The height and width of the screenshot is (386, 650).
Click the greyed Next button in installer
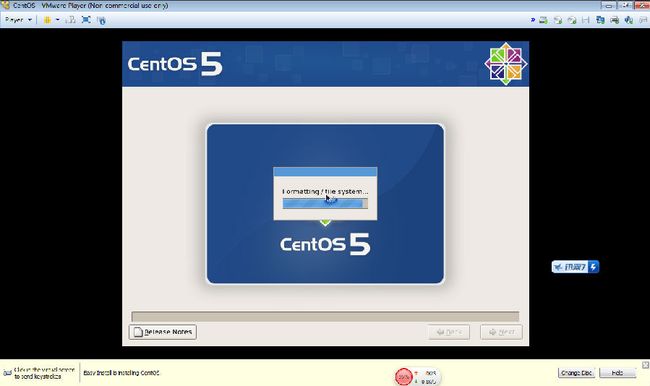501,332
